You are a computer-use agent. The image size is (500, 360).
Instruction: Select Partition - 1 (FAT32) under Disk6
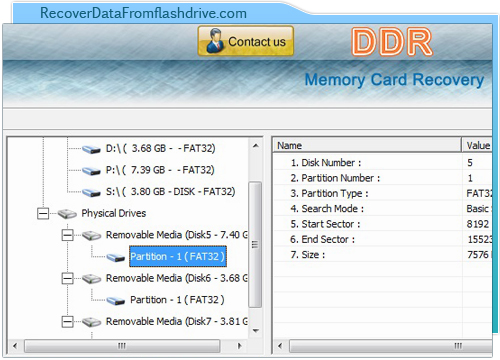(x=177, y=300)
